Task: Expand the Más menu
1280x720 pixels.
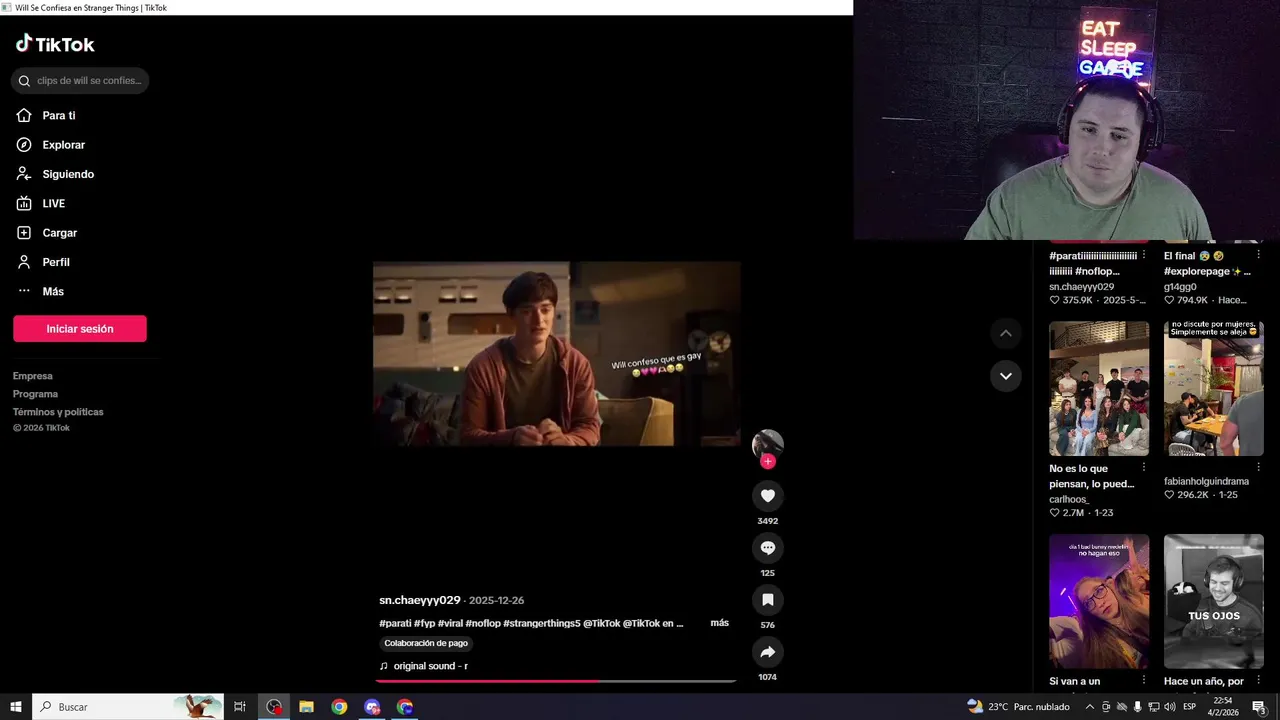Action: [40, 291]
